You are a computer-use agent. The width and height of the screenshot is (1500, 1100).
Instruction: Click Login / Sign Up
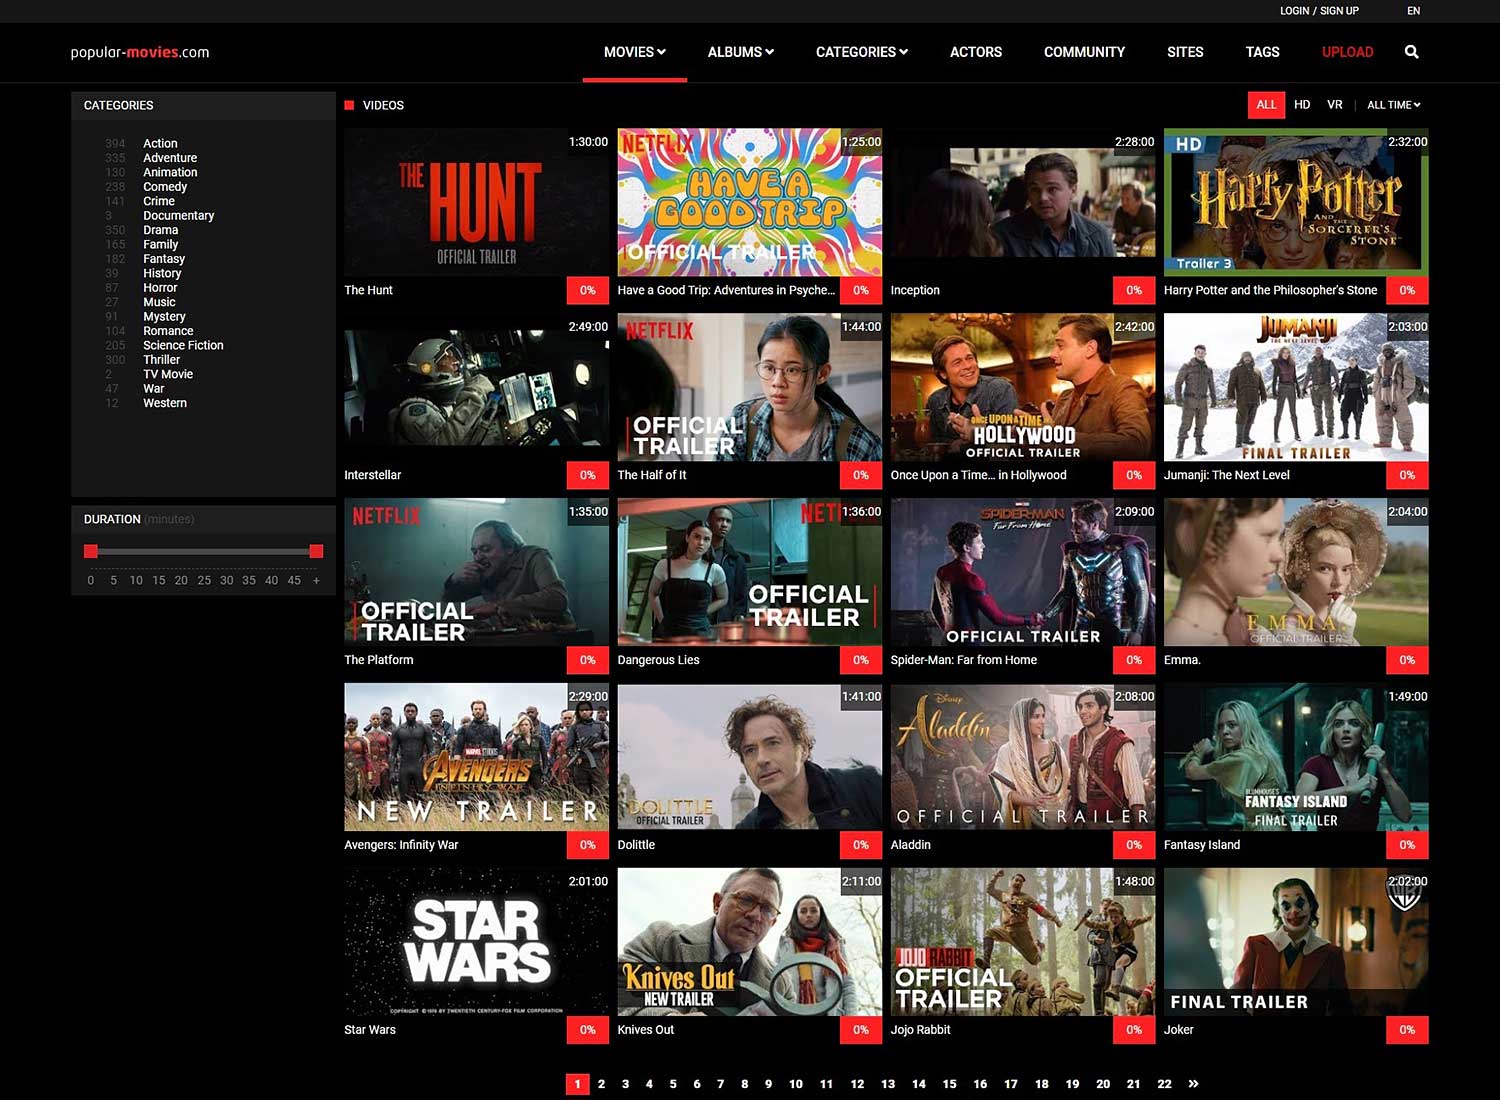[1319, 11]
